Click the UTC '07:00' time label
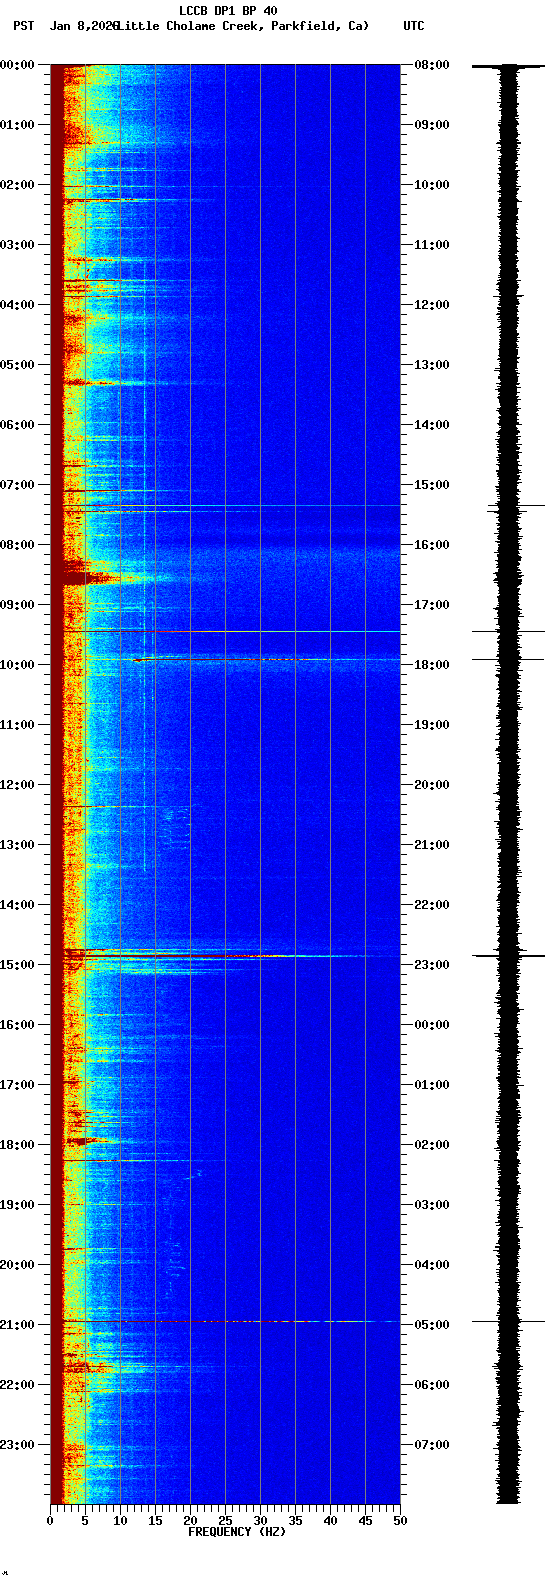The width and height of the screenshot is (552, 1584). pyautogui.click(x=432, y=1445)
